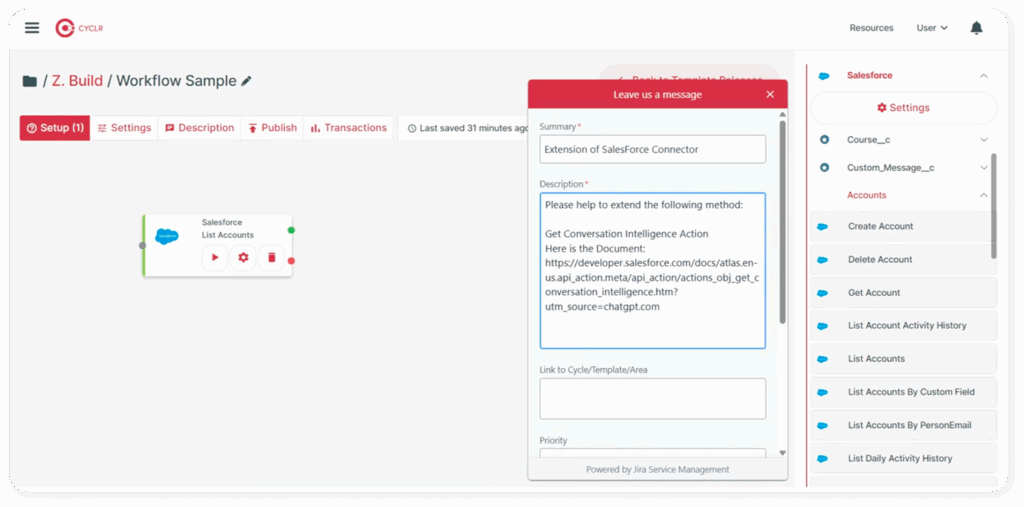Click the Salesforce connector Settings button
The height and width of the screenshot is (507, 1024).
(903, 108)
